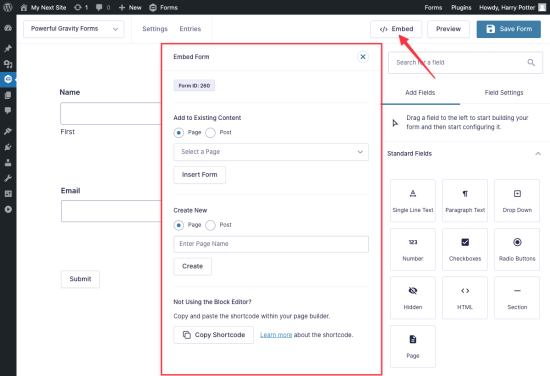550x376 pixels.
Task: Click the WordPress logo in the admin bar
Action: click(8, 7)
